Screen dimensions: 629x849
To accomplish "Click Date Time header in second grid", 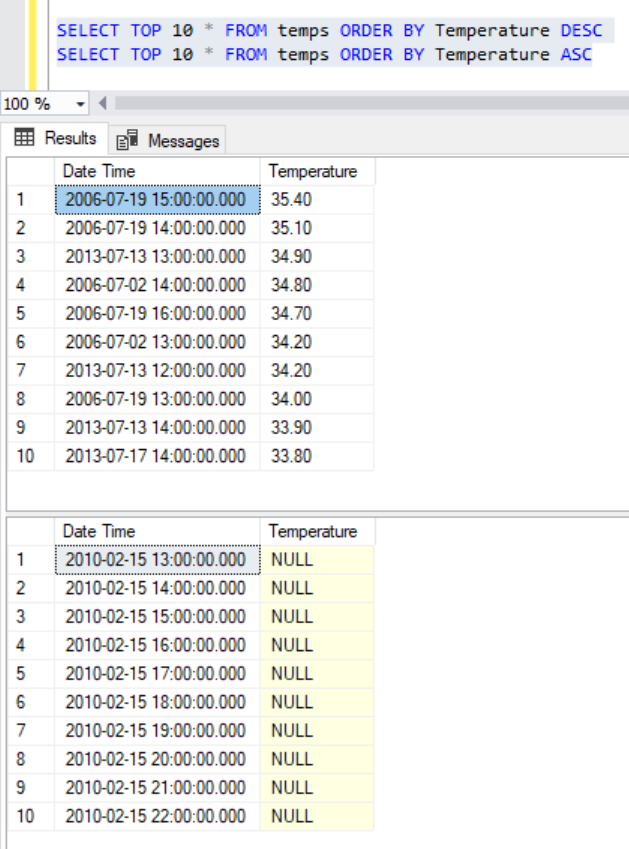I will 157,531.
